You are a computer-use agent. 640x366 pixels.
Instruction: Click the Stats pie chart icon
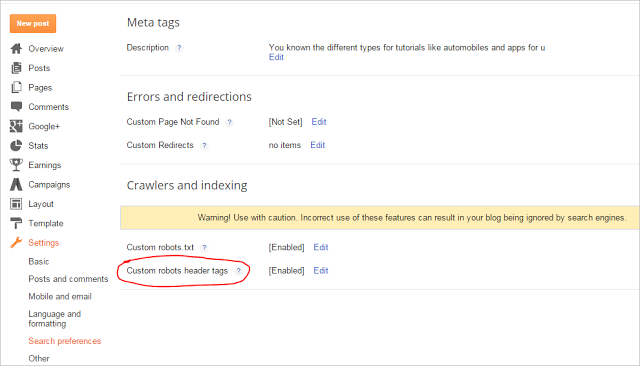pos(16,146)
